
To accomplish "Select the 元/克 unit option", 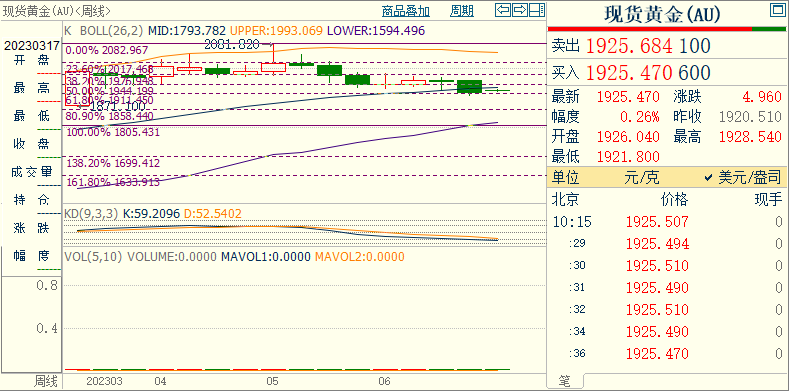I will [x=641, y=177].
